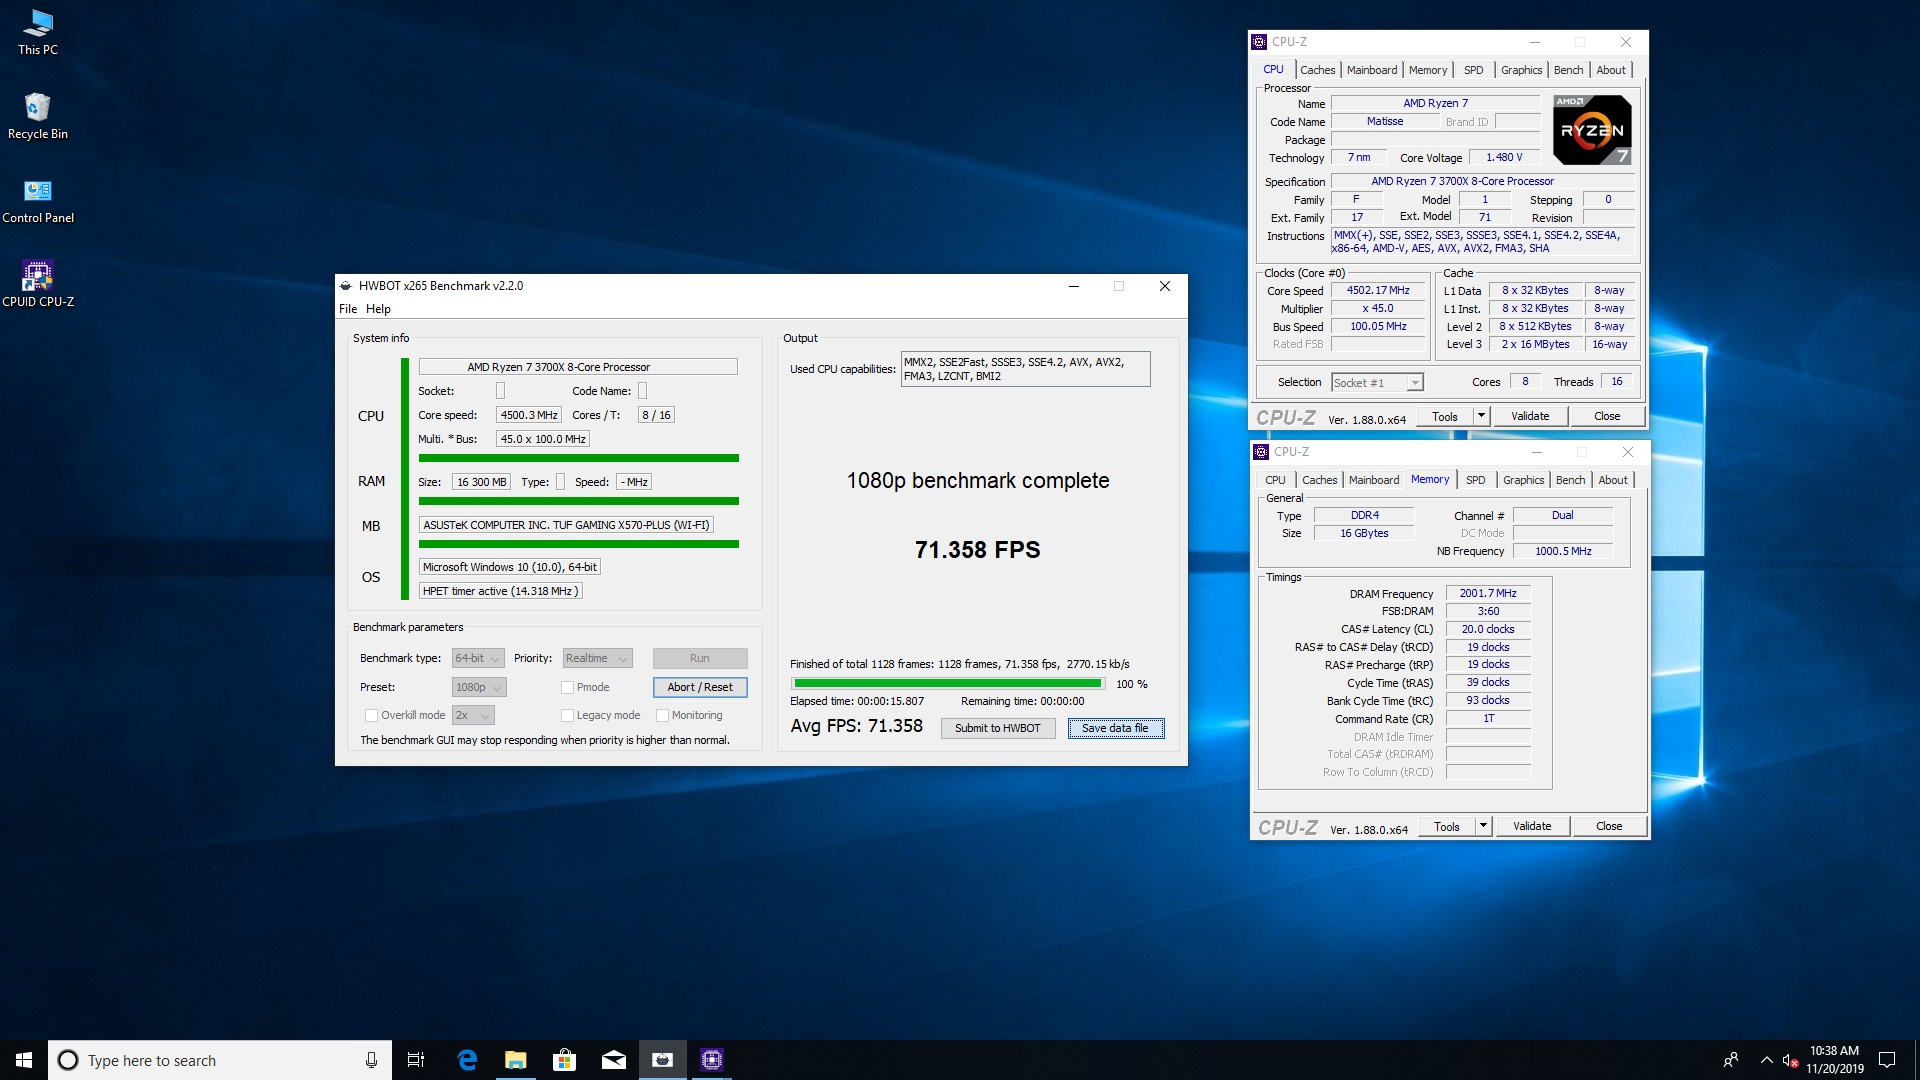Click Tools button in bottom CPU-Z window
Viewport: 1920px width, 1080px height.
(x=1447, y=826)
